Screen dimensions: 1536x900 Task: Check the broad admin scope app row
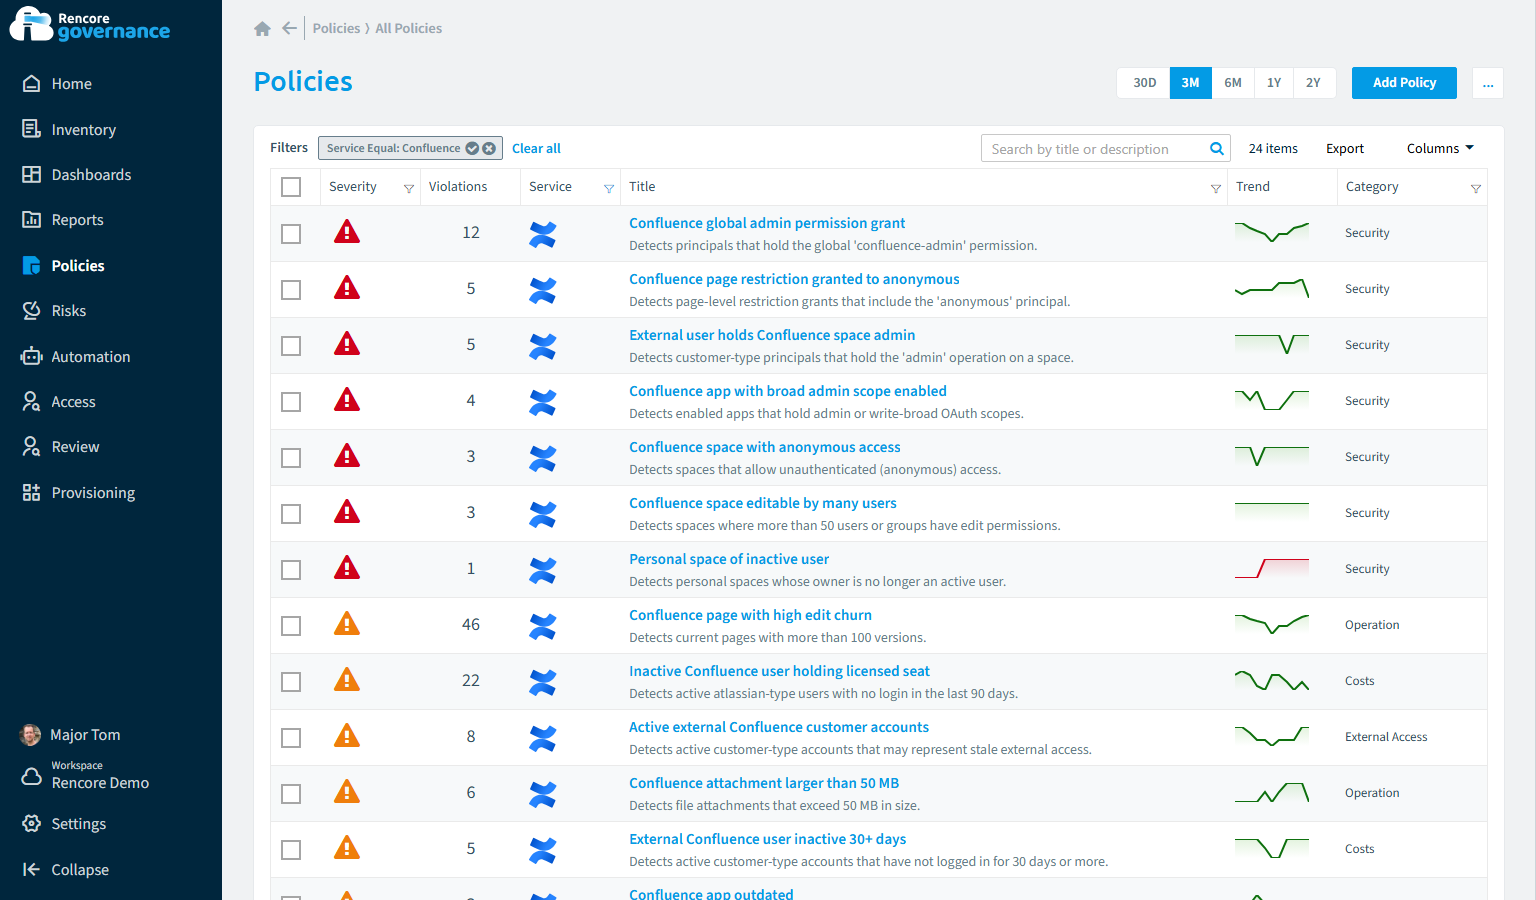tap(291, 402)
